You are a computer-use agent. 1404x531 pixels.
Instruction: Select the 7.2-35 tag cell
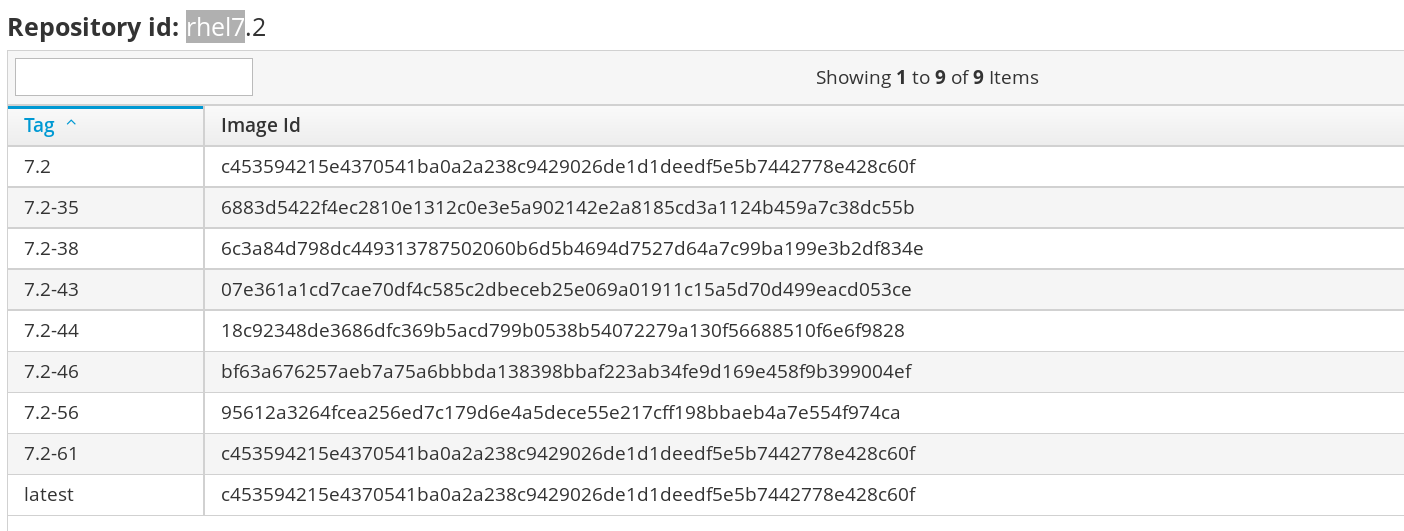click(x=51, y=208)
